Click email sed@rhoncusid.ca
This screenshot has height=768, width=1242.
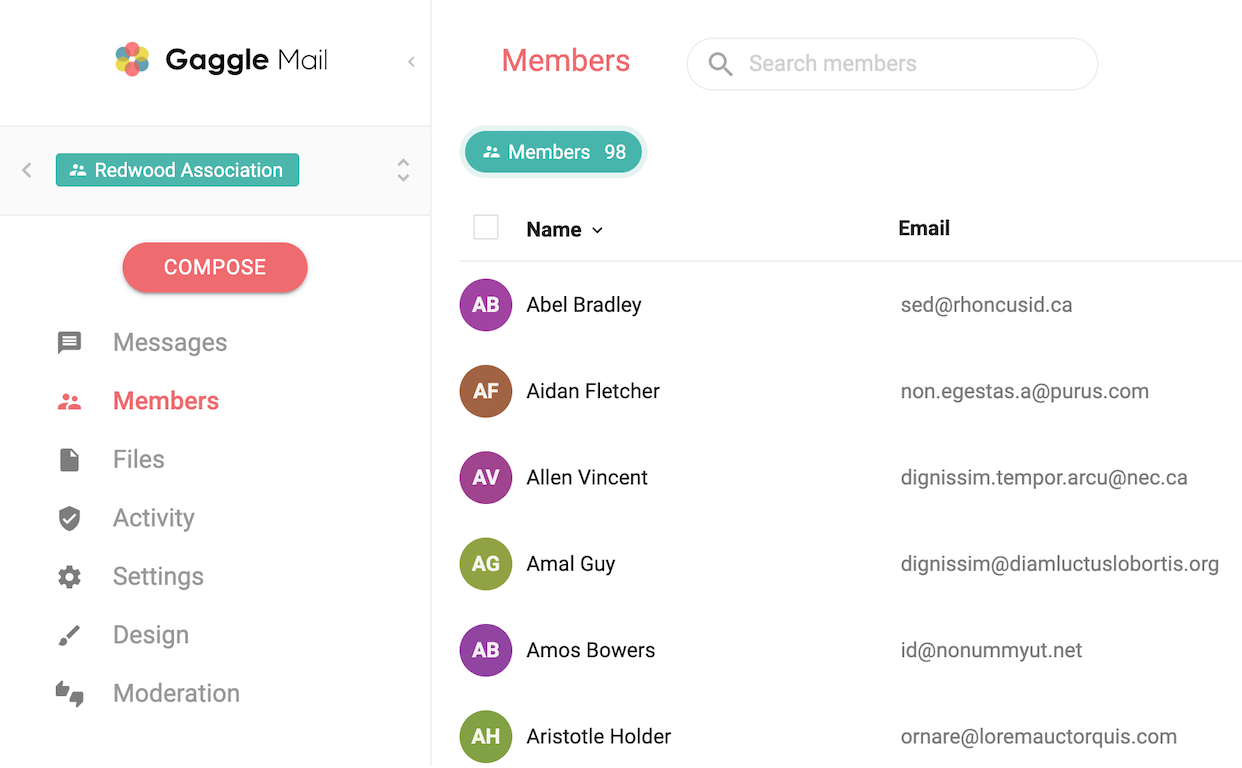(x=986, y=305)
